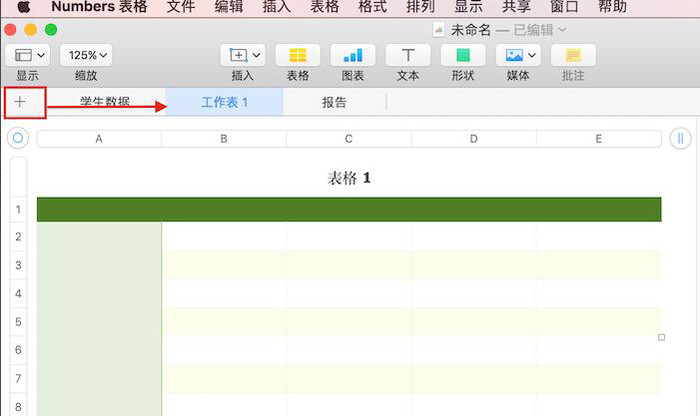700x416 pixels.
Task: Open the 排列 menu
Action: (x=421, y=6)
